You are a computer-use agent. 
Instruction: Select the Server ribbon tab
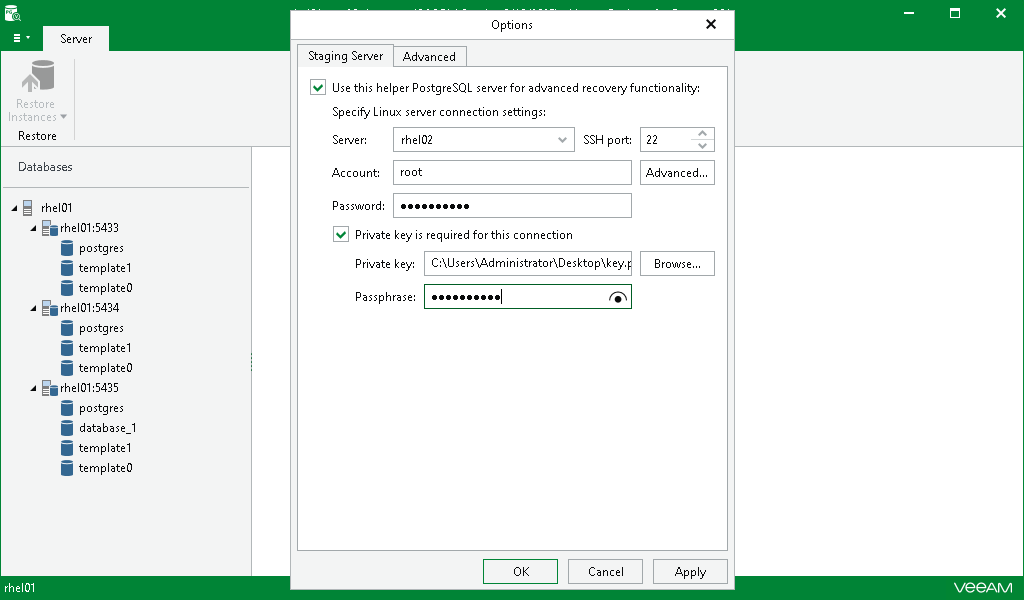(75, 38)
